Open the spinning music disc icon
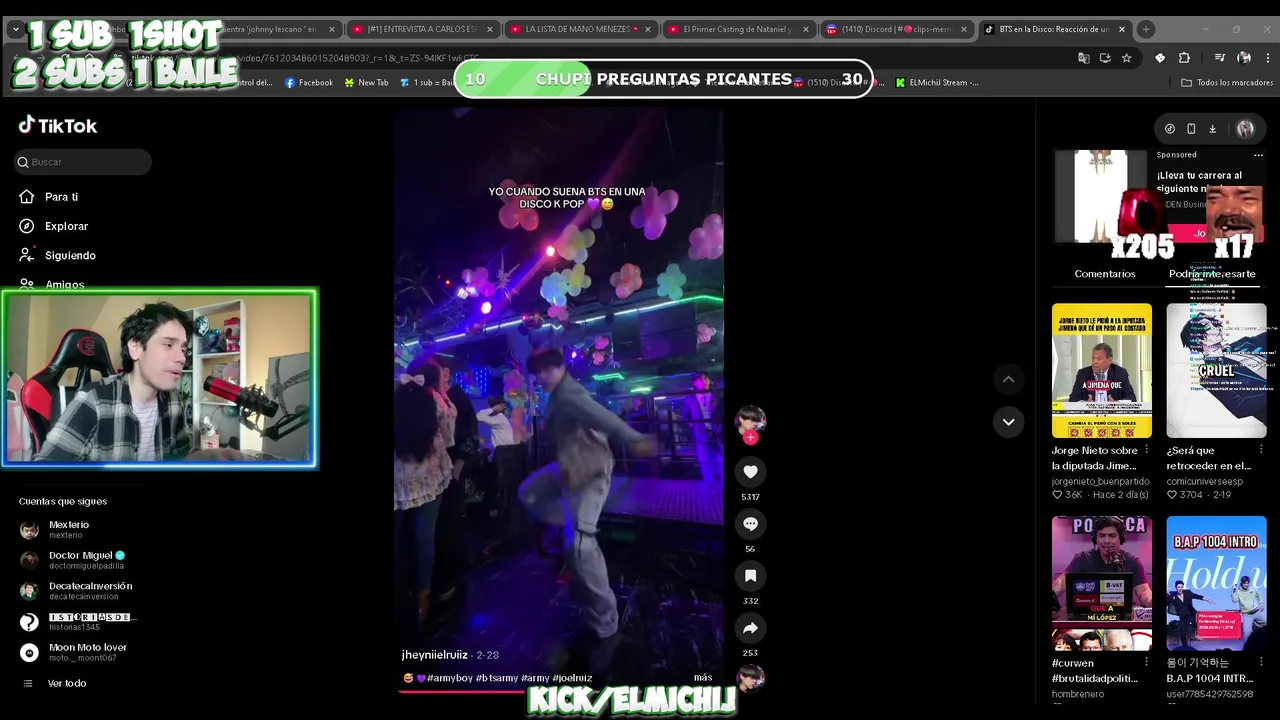This screenshot has width=1280, height=720. point(750,678)
